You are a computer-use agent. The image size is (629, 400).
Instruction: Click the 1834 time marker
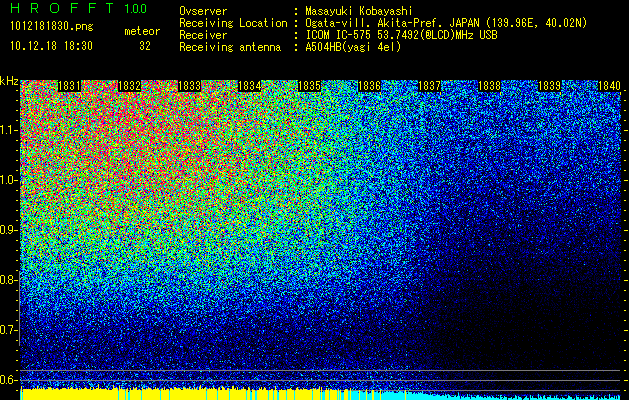(x=250, y=86)
